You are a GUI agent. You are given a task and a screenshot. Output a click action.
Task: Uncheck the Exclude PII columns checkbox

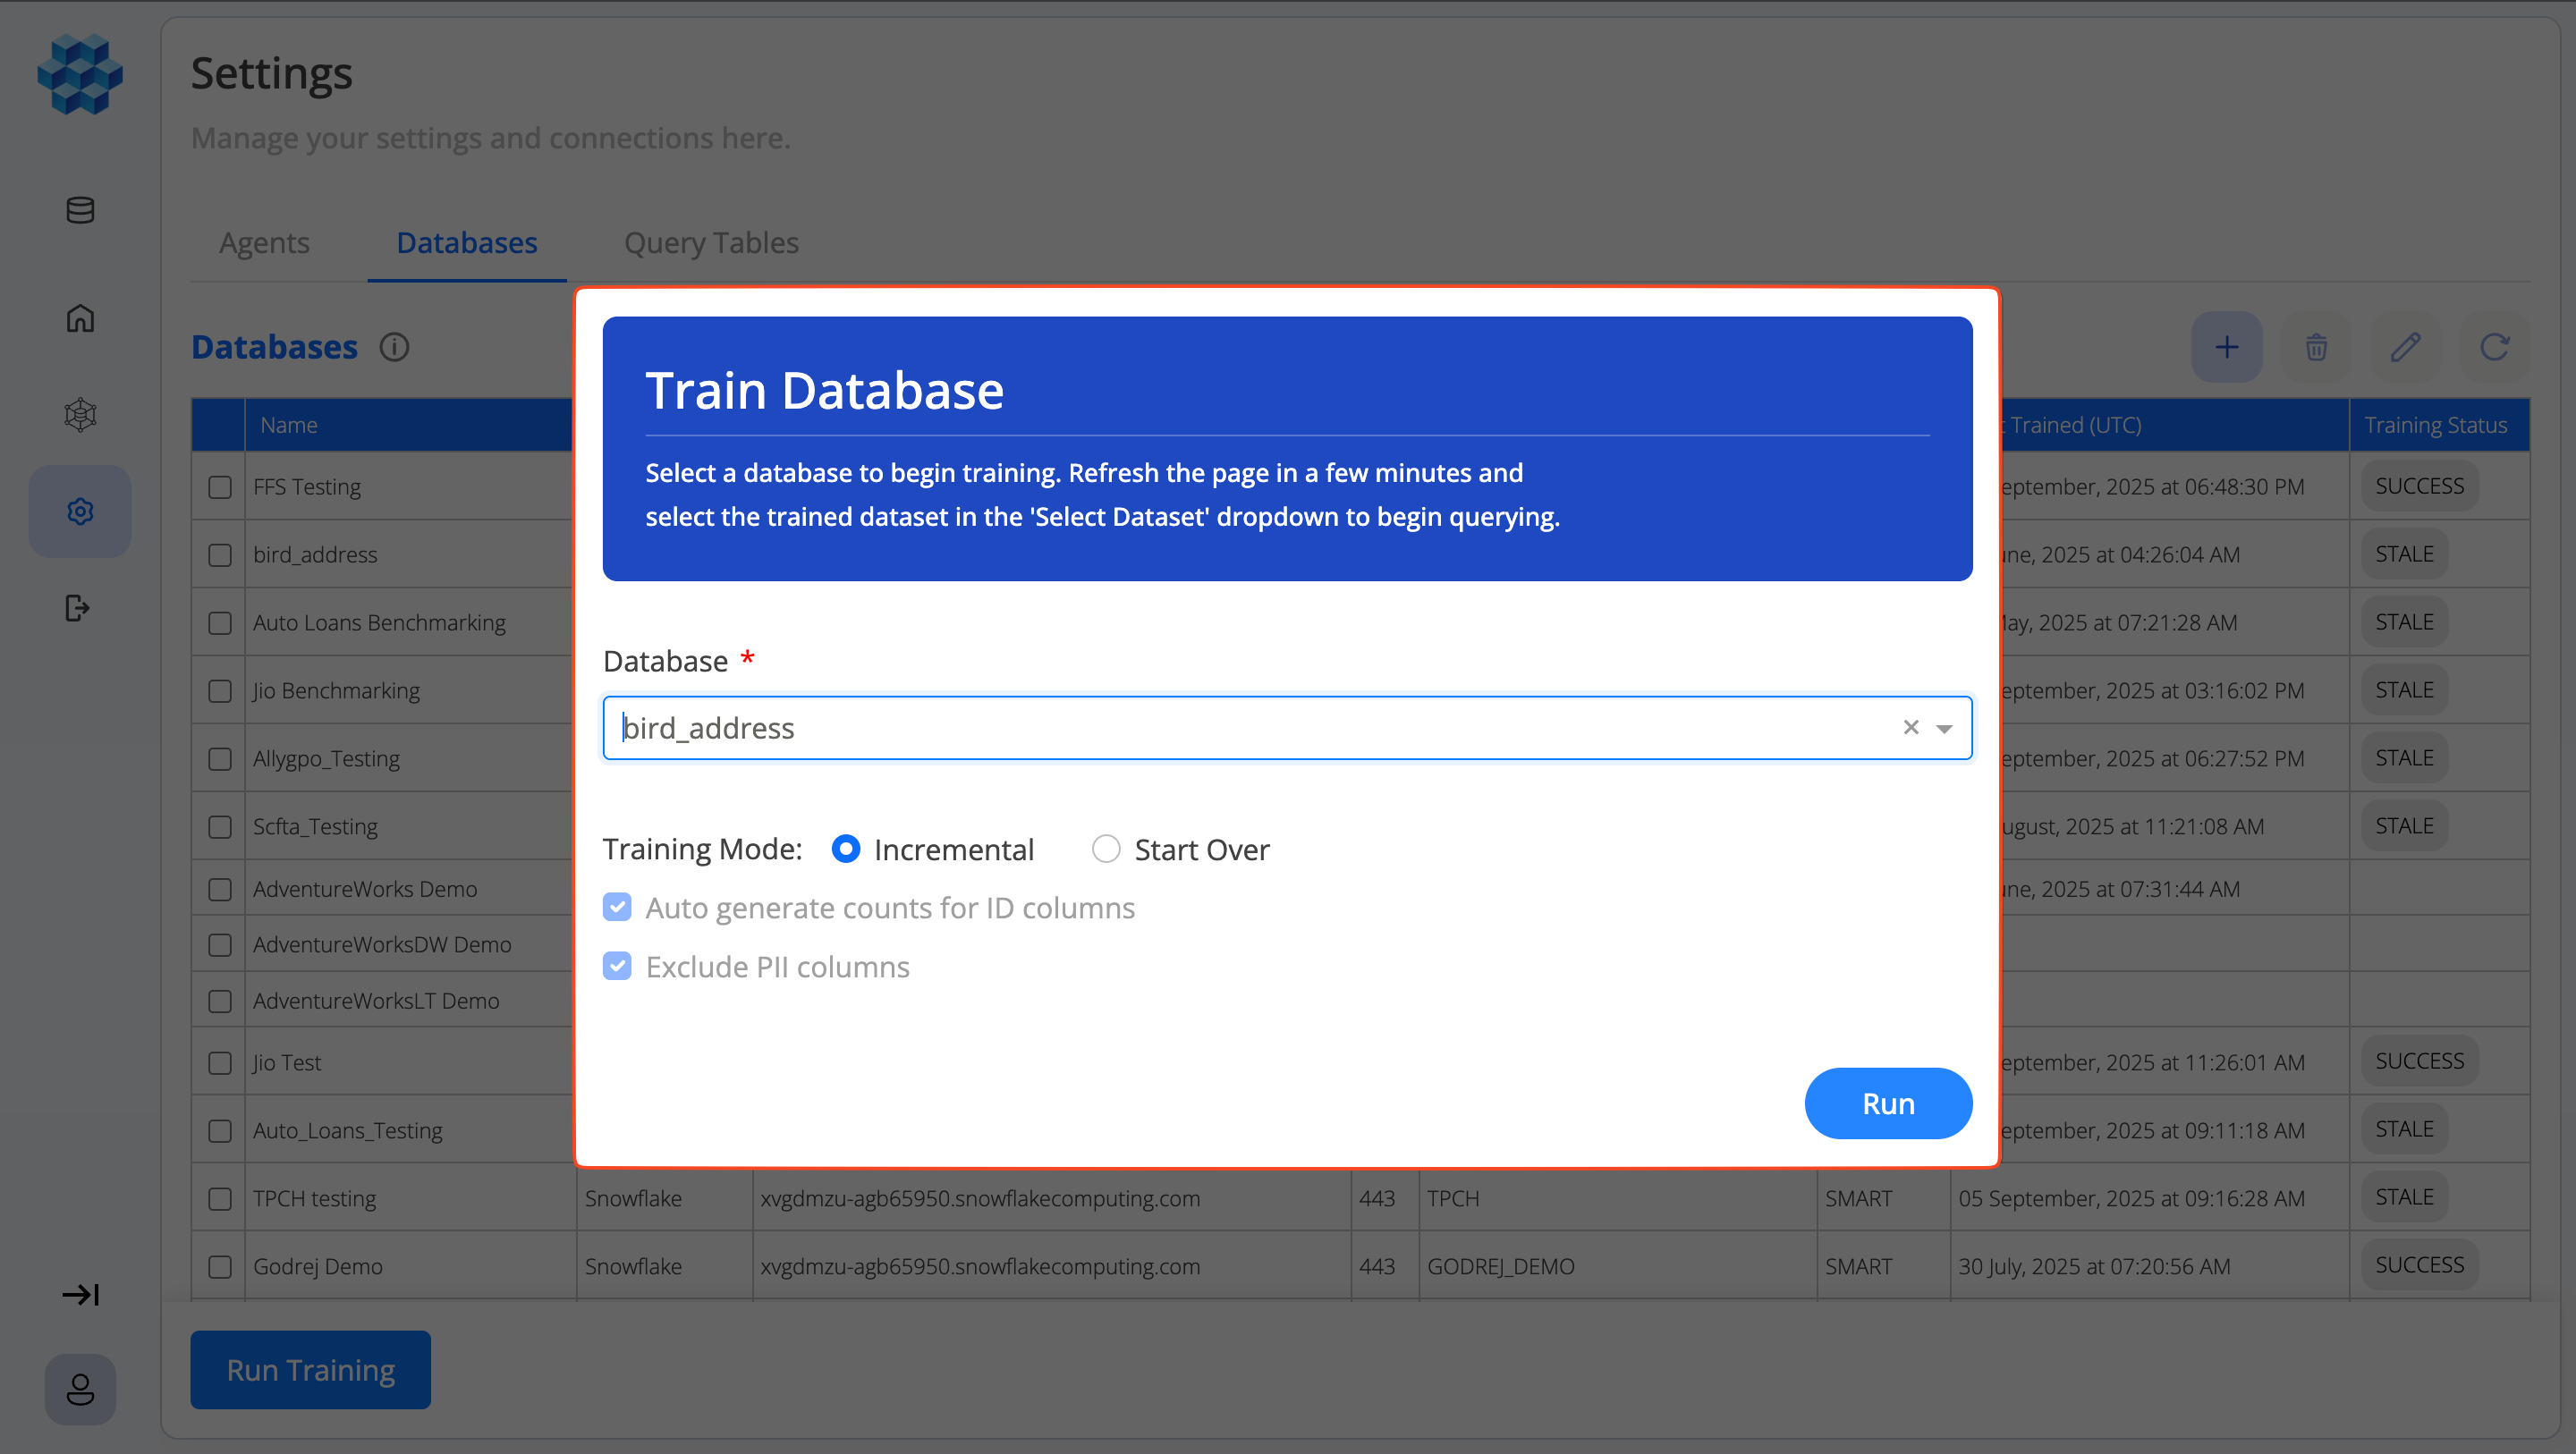tap(617, 966)
